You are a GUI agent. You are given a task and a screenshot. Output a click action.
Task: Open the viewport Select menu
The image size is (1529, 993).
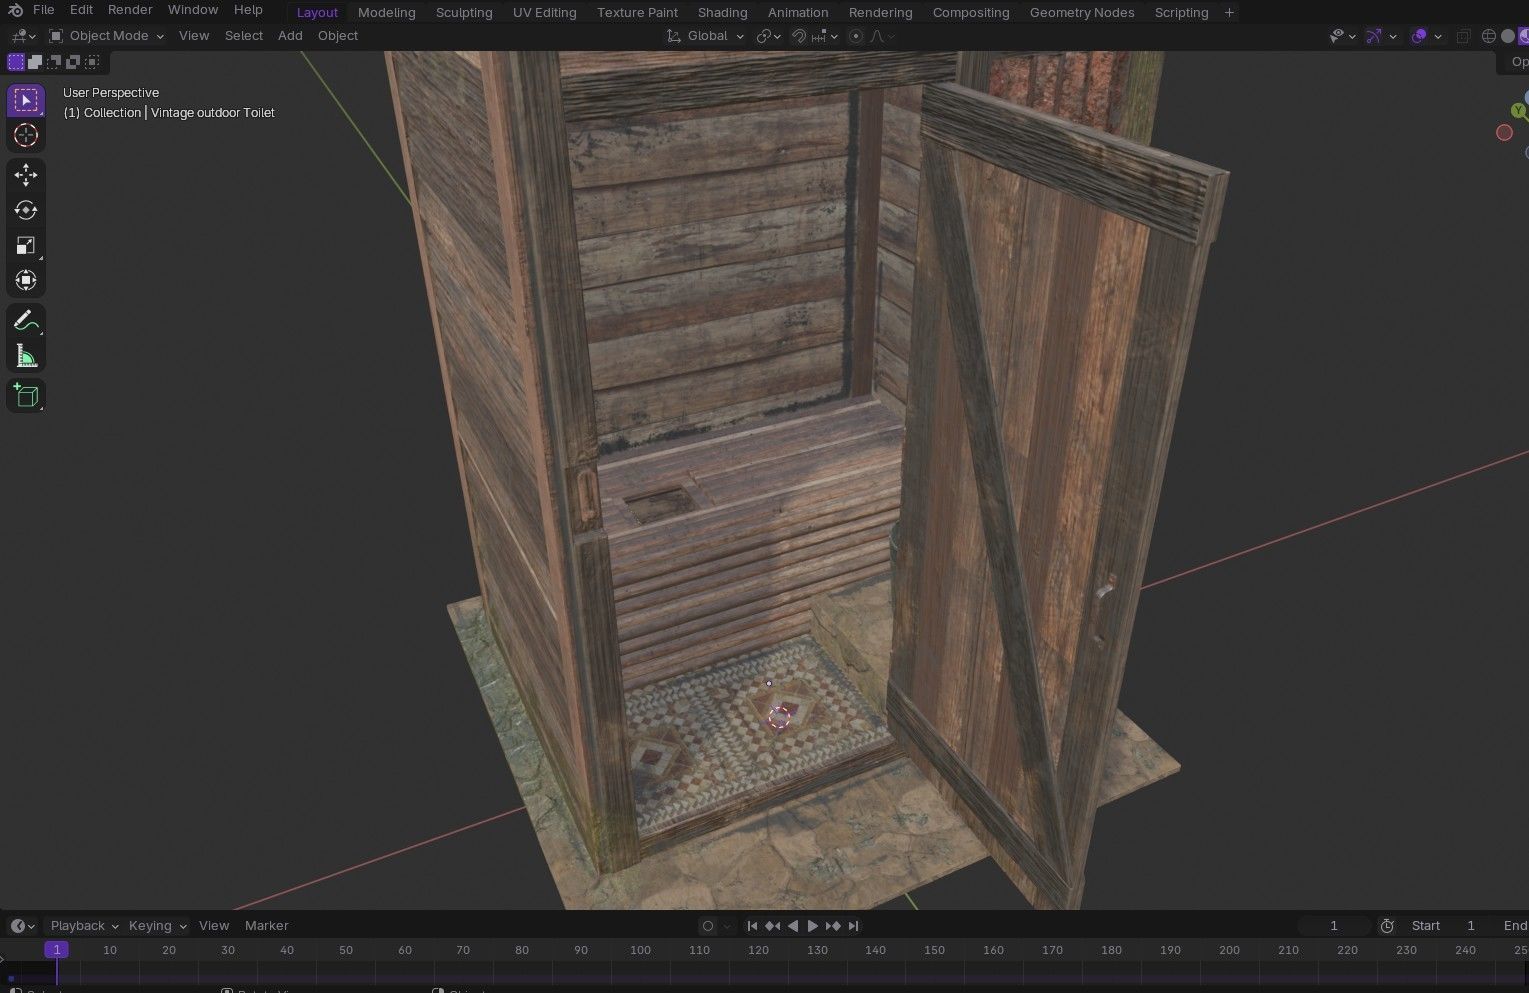point(244,36)
